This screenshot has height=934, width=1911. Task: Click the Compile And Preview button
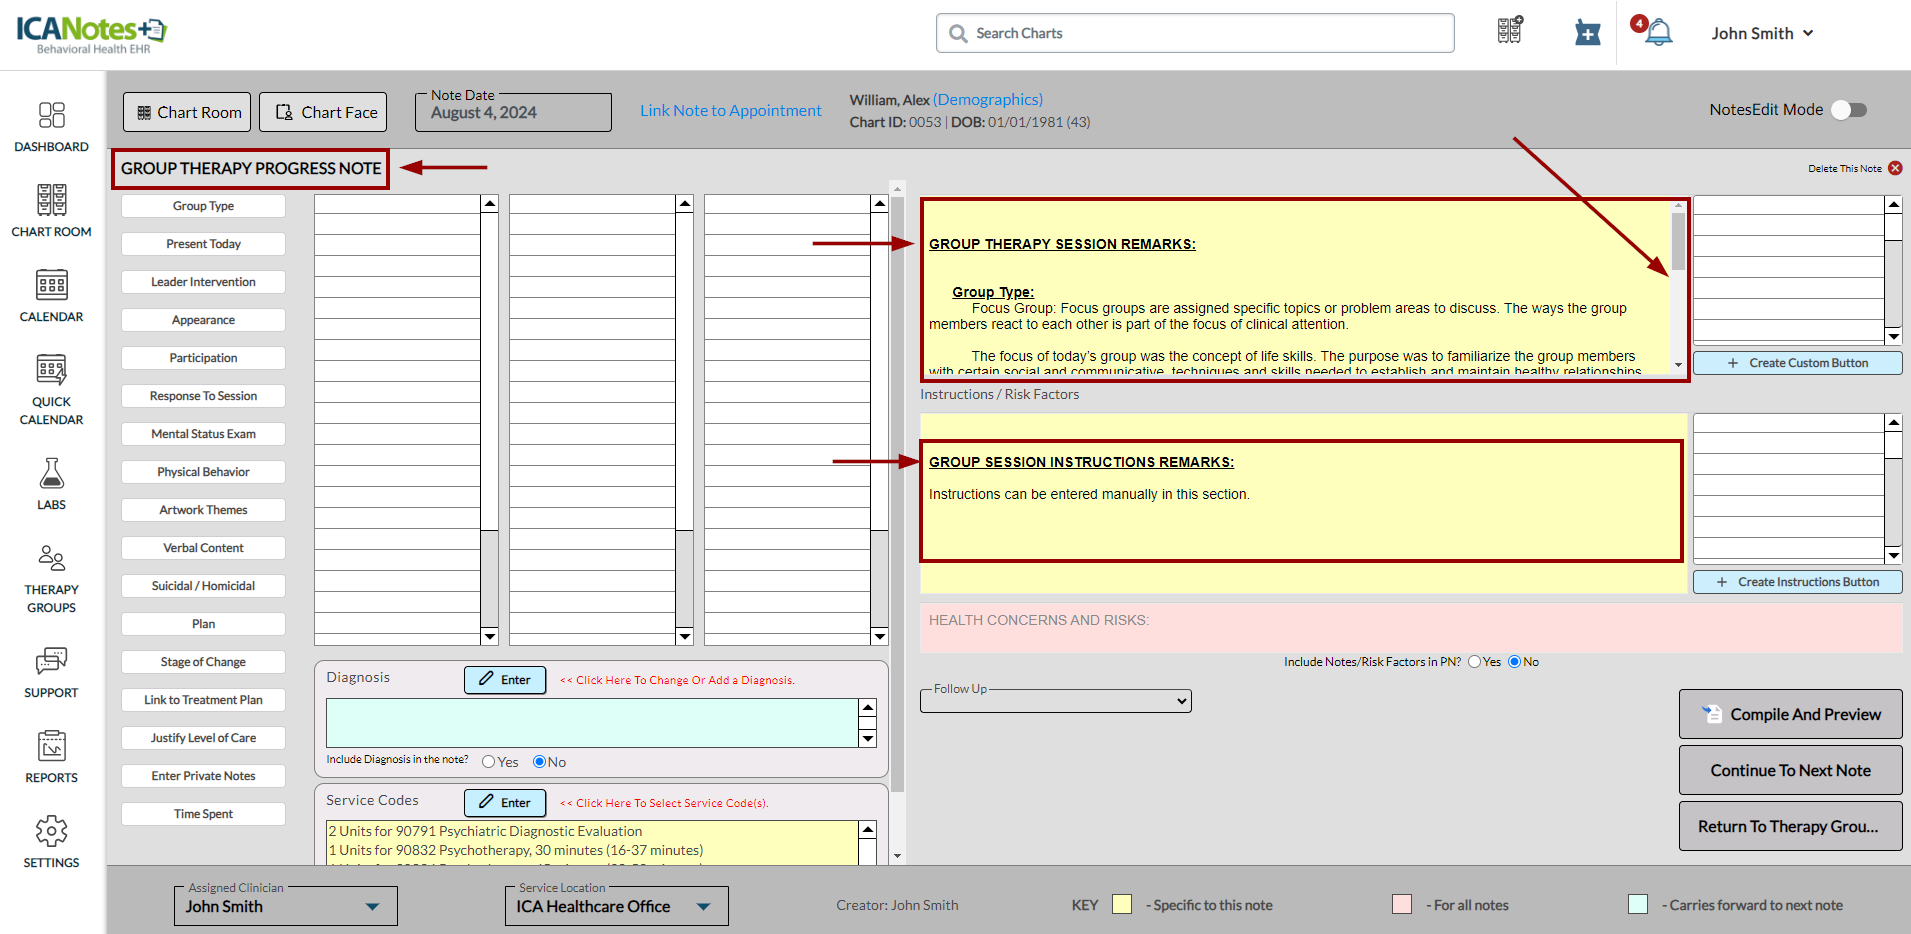click(x=1790, y=714)
